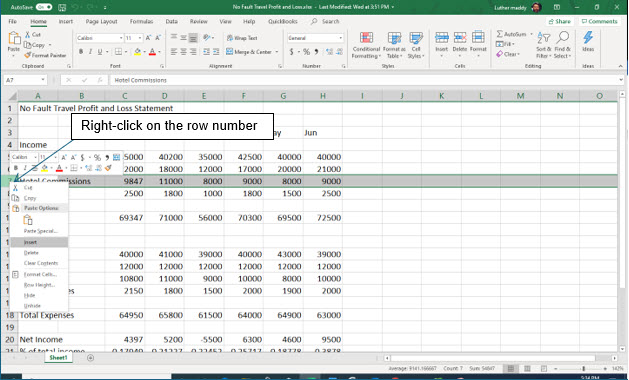Choose Row Height in context menu
Viewport: 629px width, 380px height.
click(x=39, y=285)
